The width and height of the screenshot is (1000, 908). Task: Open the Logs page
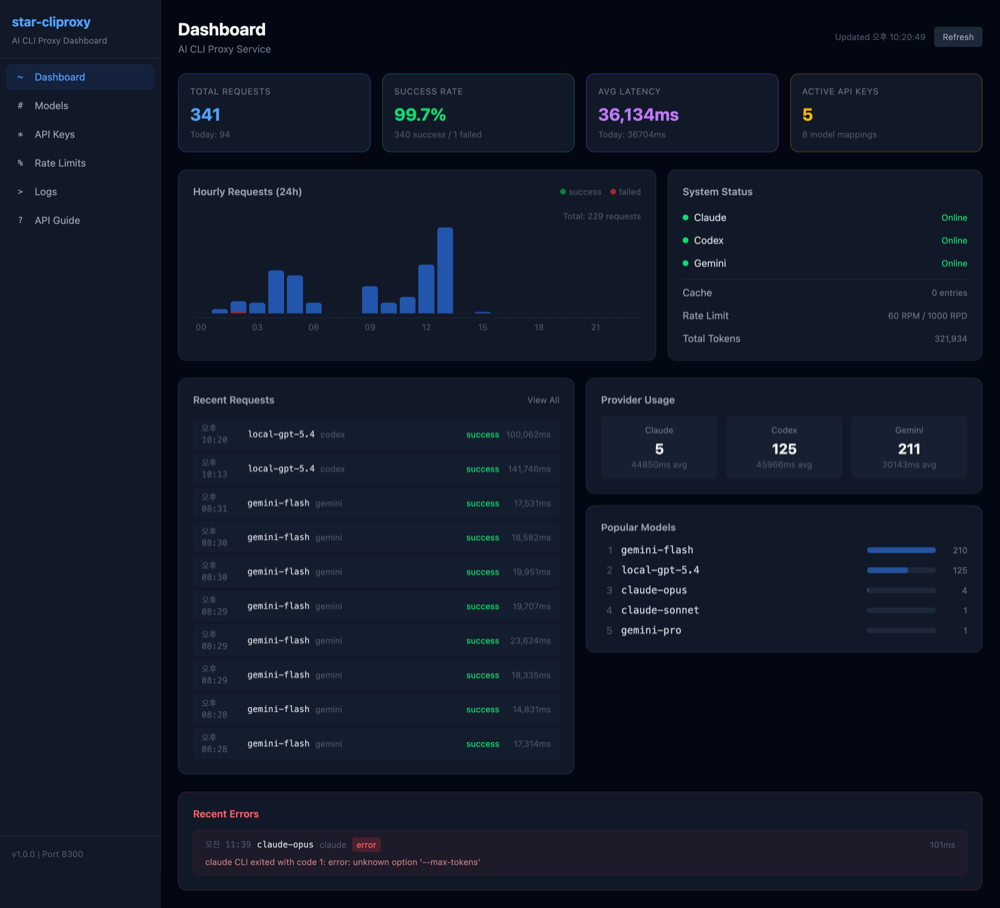[x=80, y=192]
